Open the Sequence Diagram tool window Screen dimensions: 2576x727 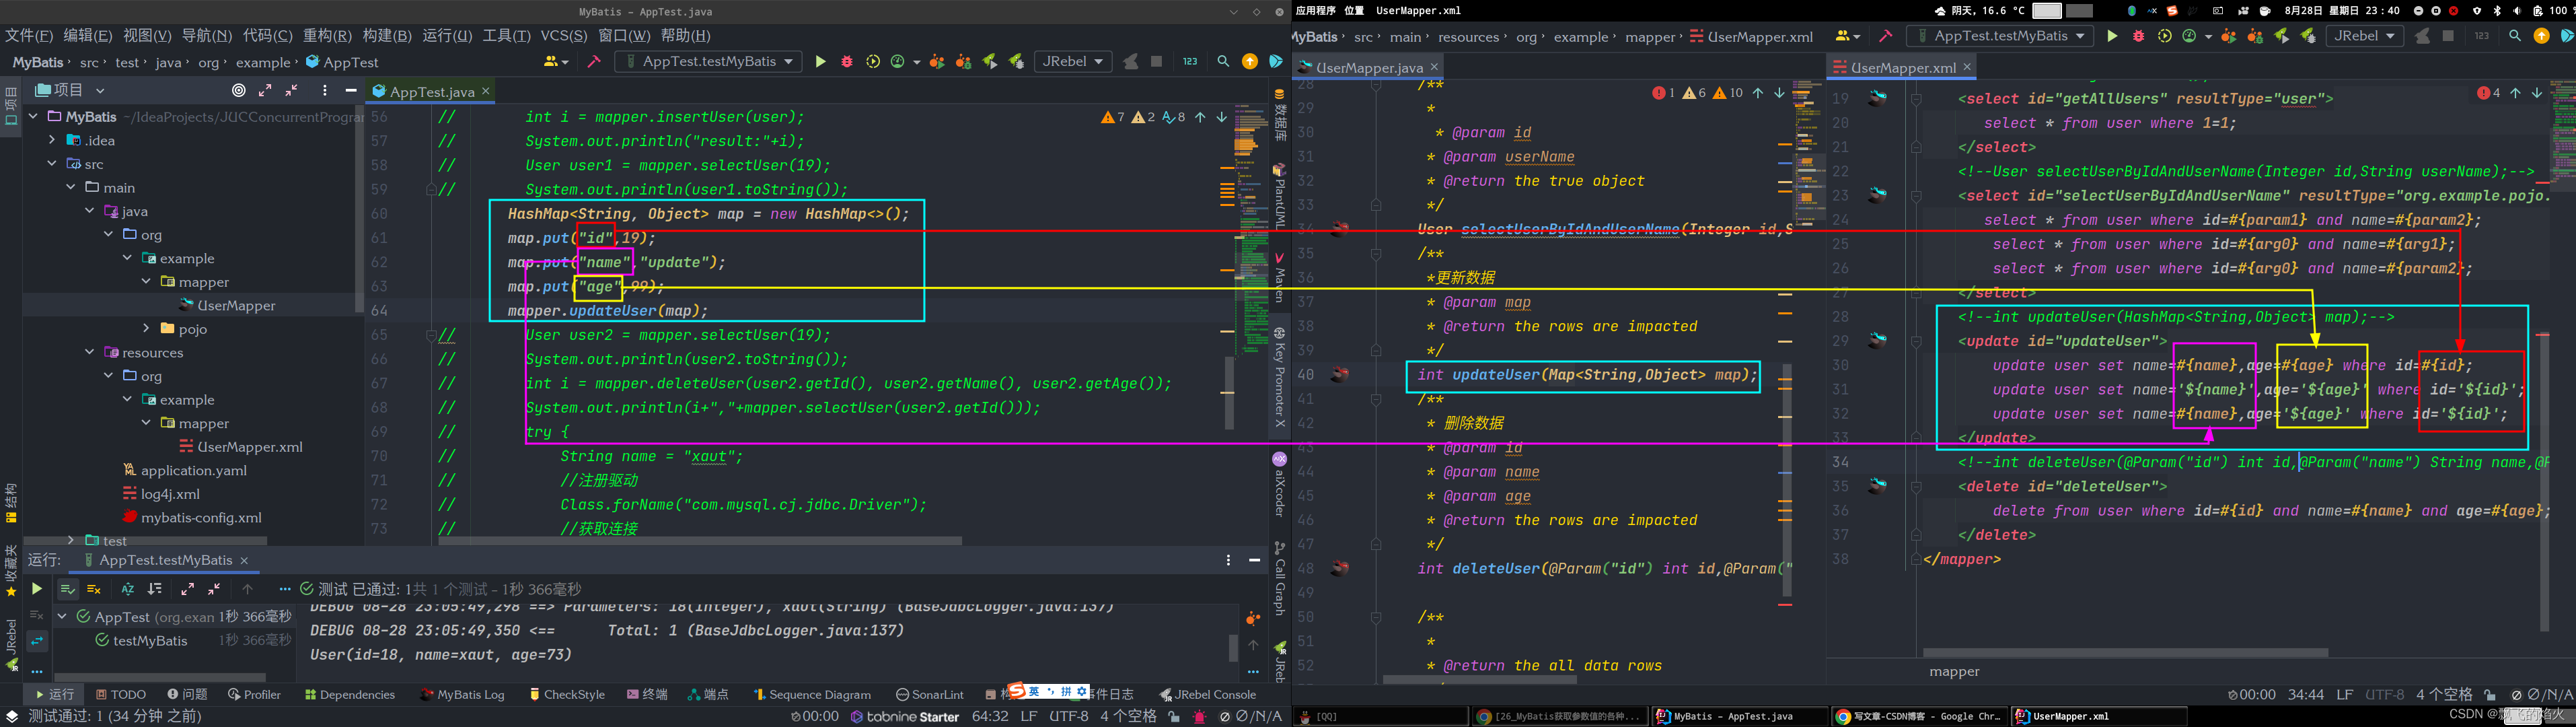(x=811, y=694)
